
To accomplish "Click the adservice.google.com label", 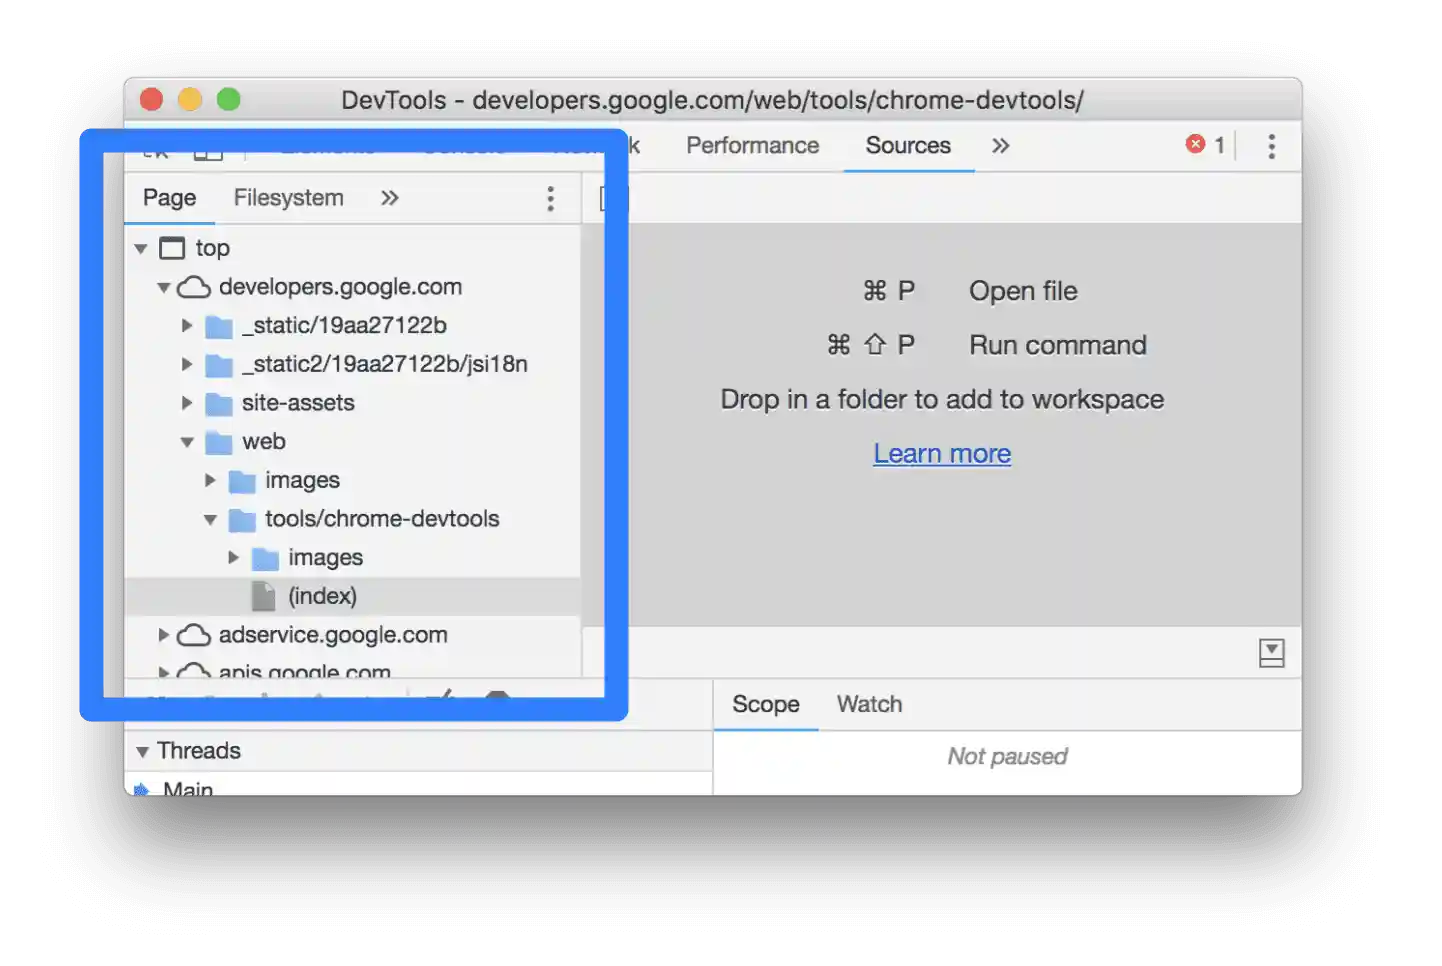I will 333,635.
